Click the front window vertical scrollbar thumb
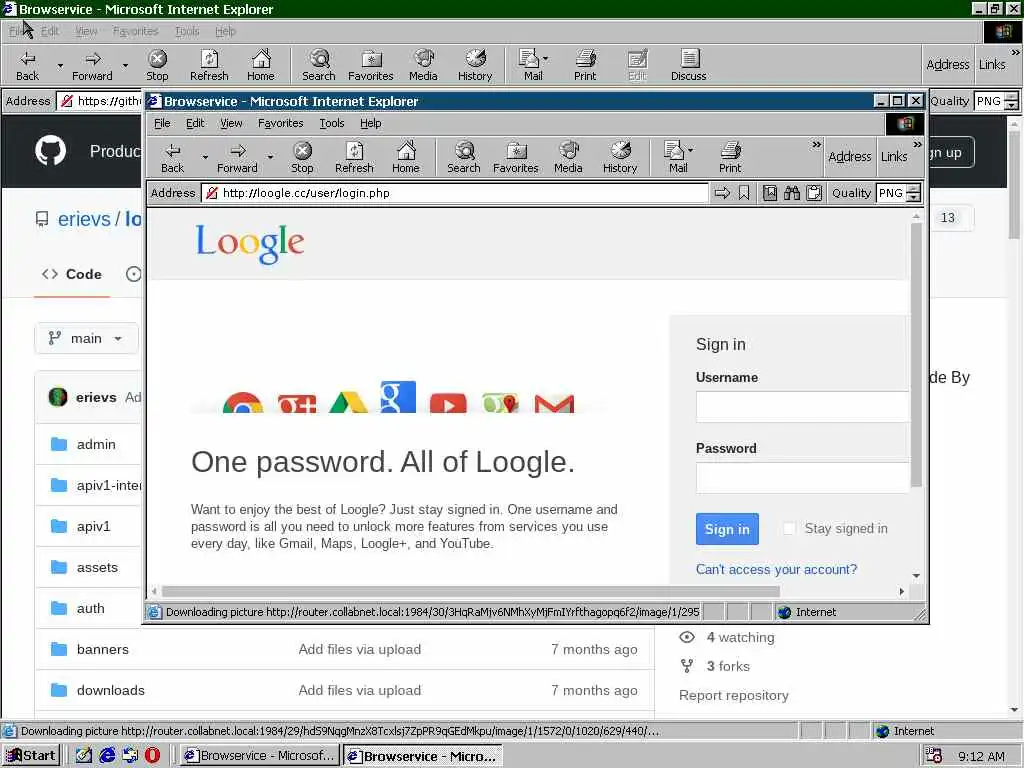The width and height of the screenshot is (1024, 768). [x=916, y=355]
